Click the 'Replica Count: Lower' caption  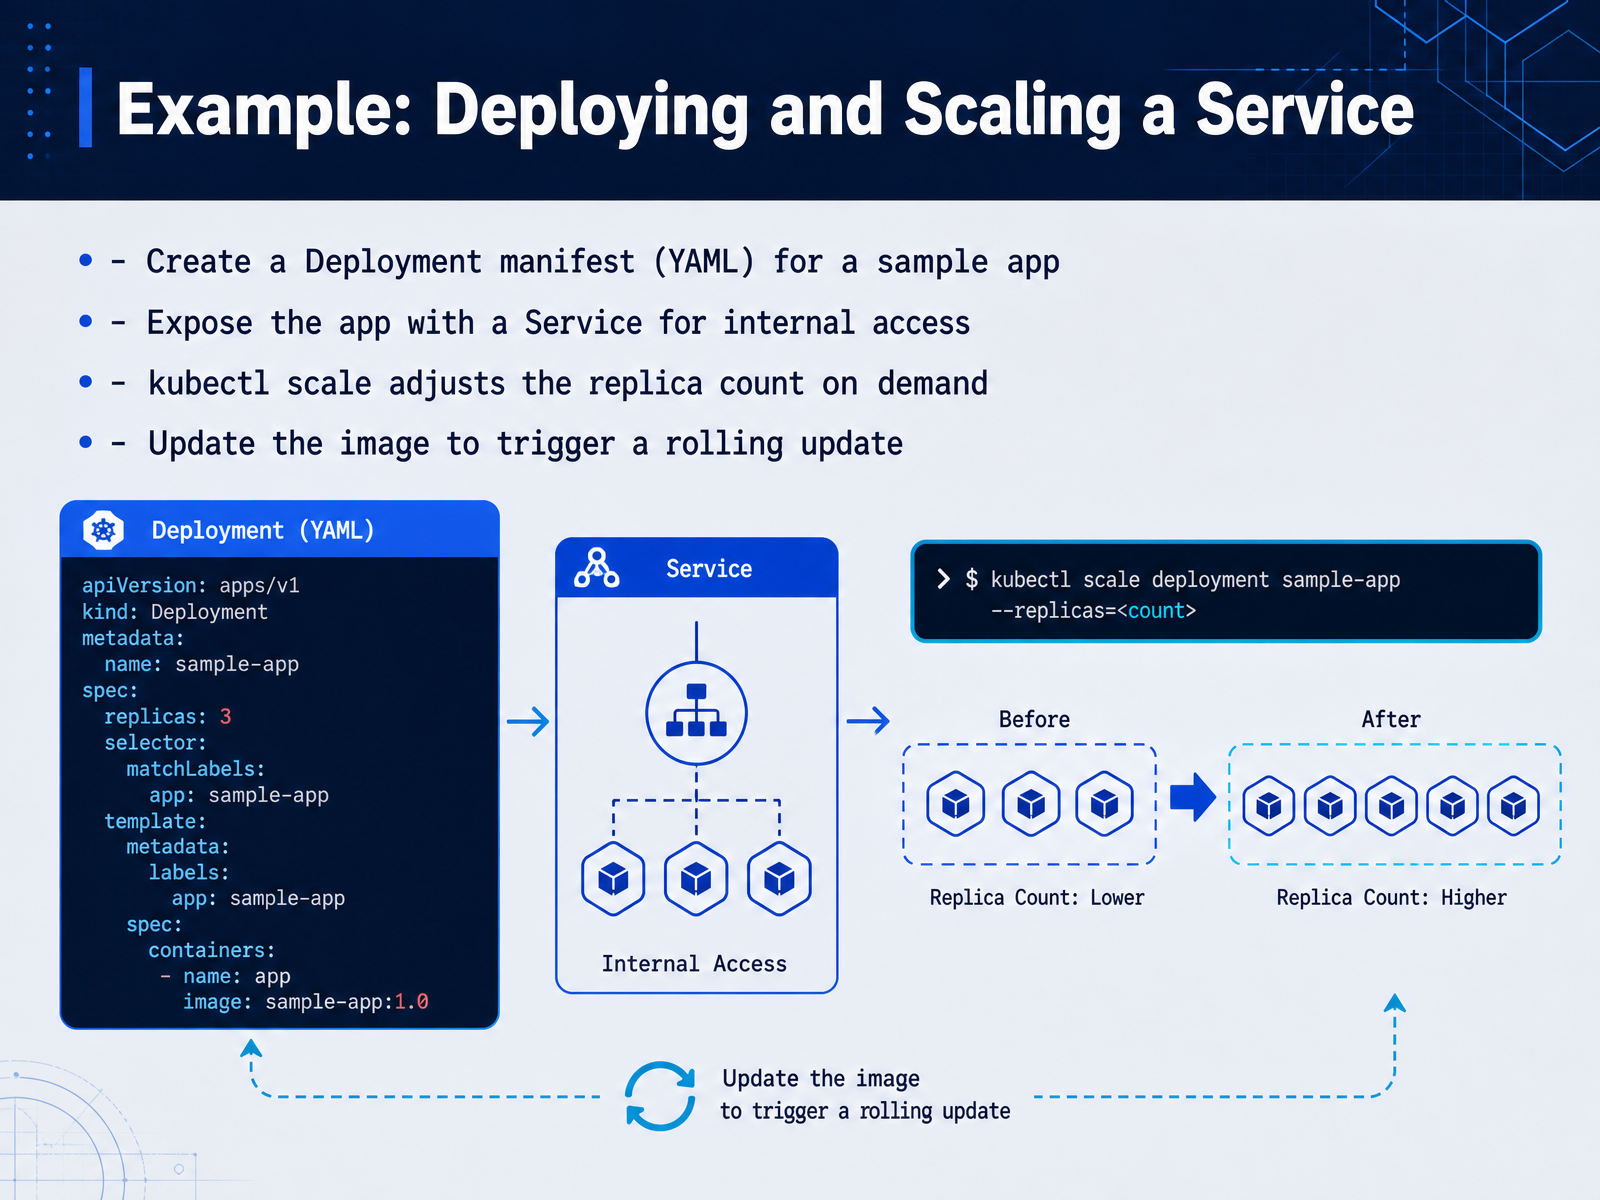click(1037, 897)
